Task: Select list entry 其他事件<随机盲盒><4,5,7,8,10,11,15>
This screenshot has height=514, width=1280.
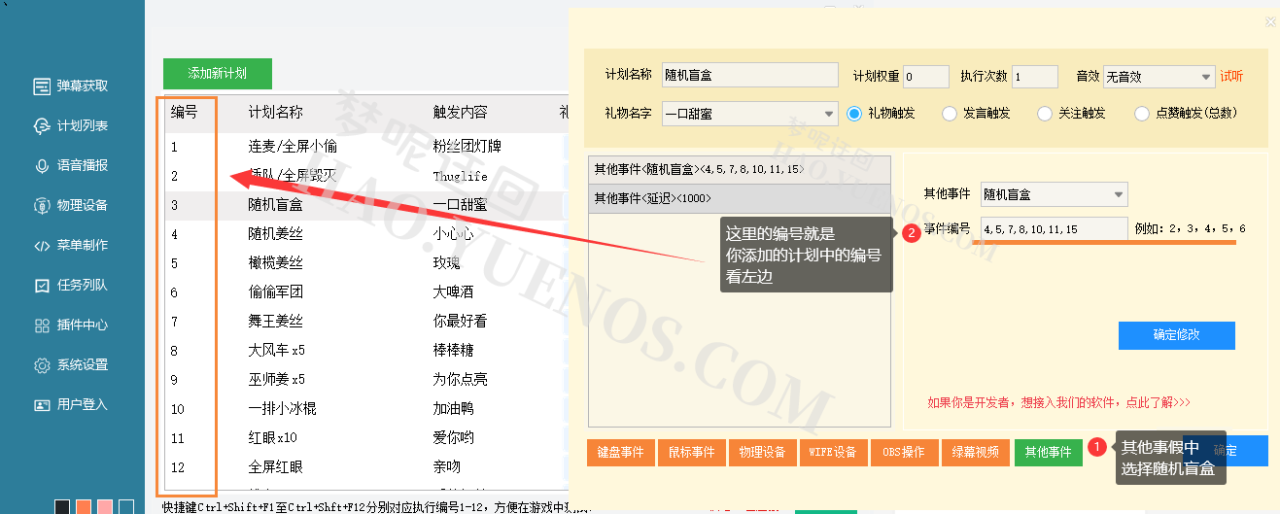Action: tap(739, 170)
